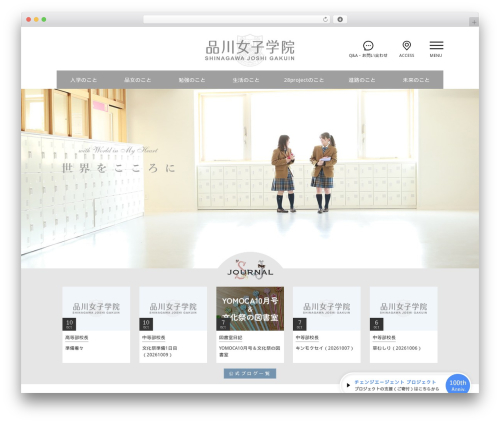Click the キンモクセイ (20261007) post title
This screenshot has width=500, height=423.
point(324,348)
